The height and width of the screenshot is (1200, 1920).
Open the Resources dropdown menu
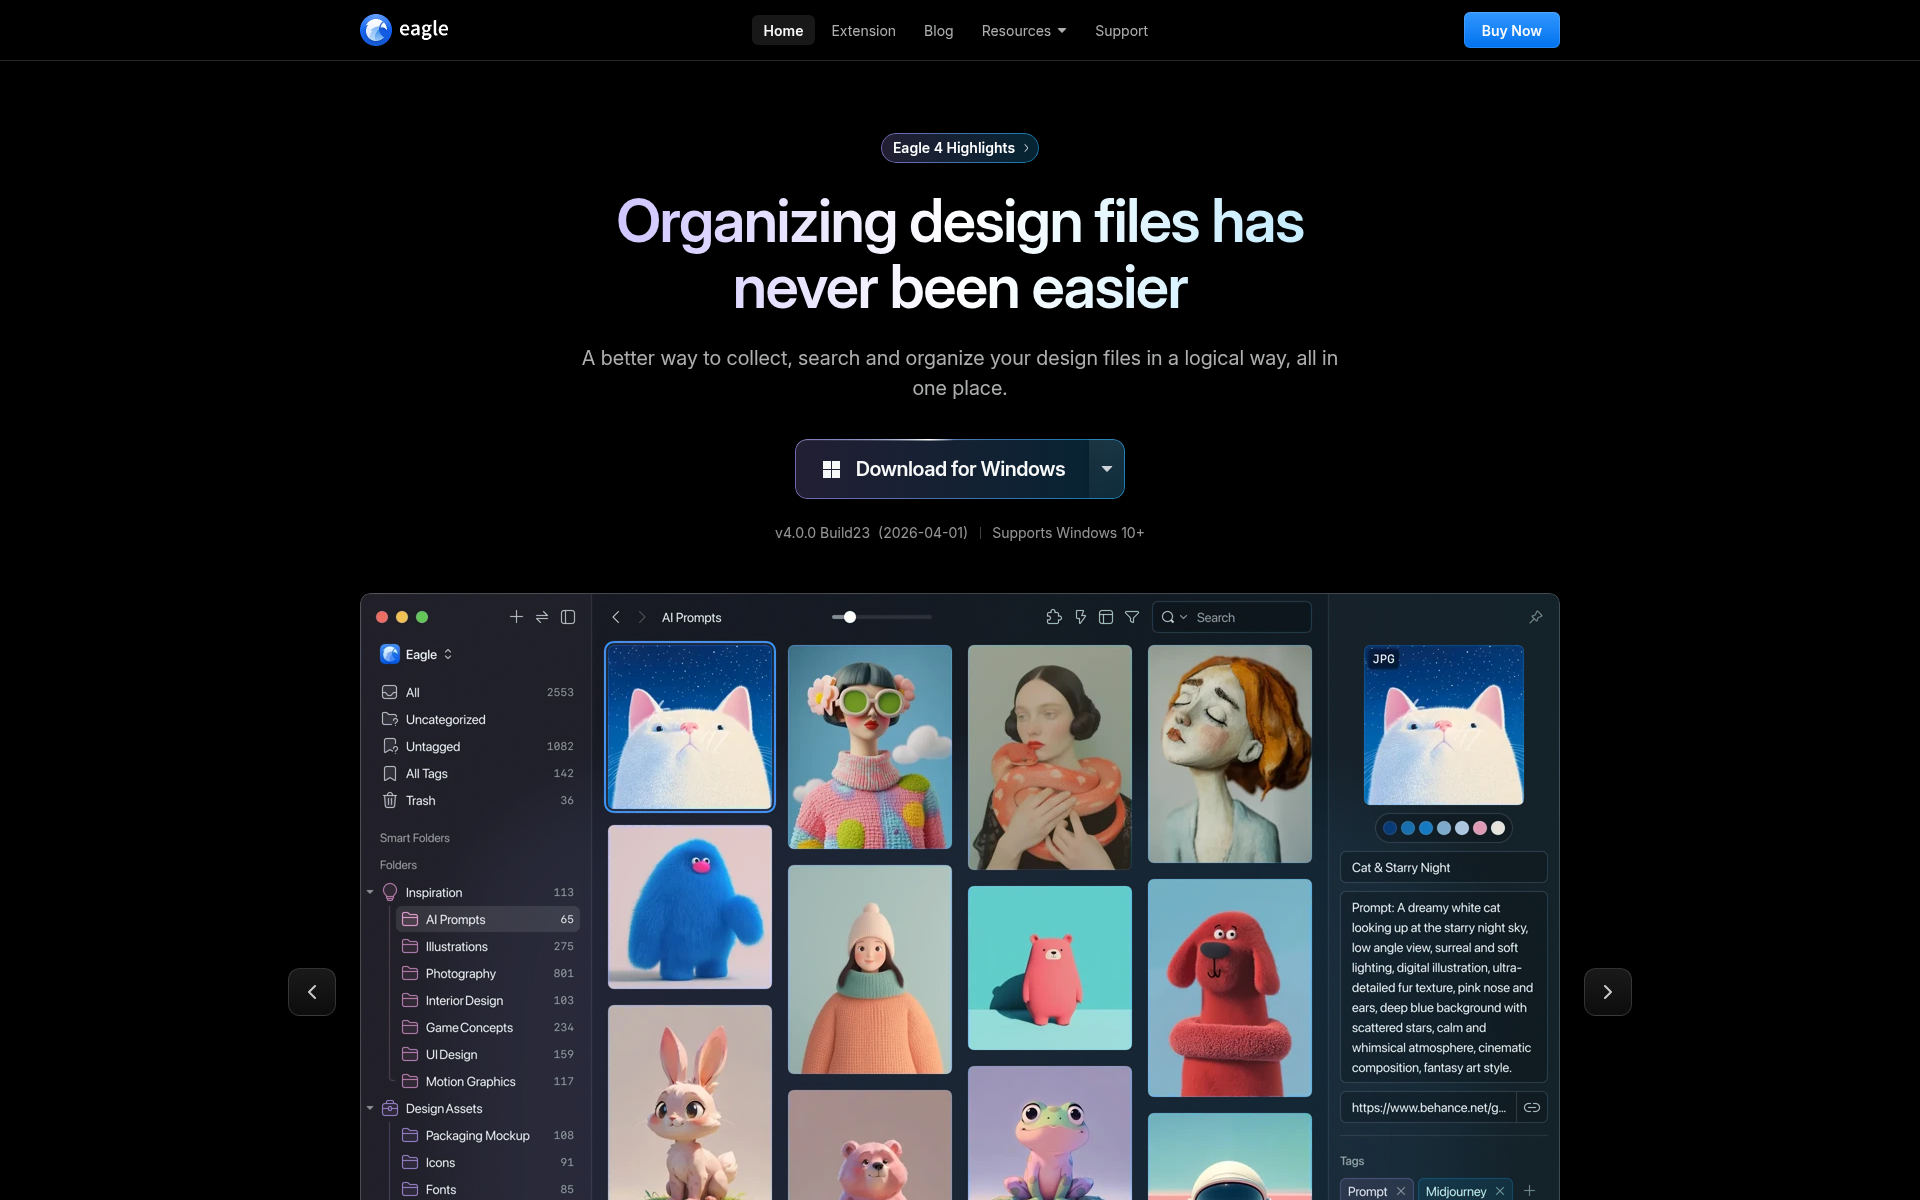click(1024, 31)
